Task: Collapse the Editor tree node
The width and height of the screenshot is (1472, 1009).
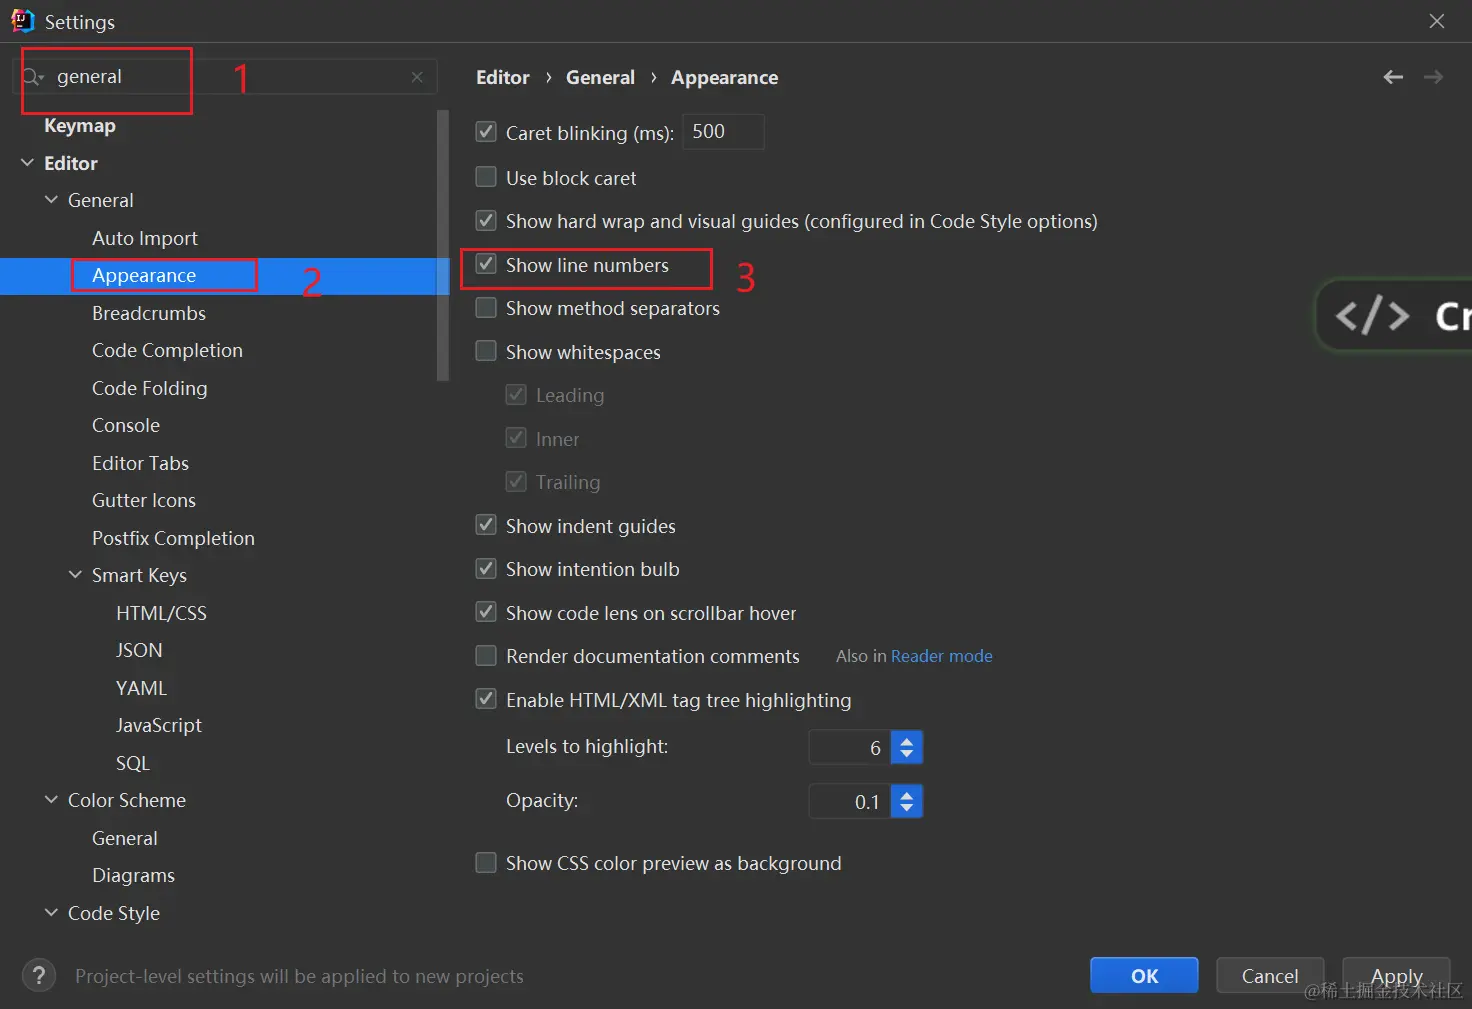Action: (x=27, y=163)
